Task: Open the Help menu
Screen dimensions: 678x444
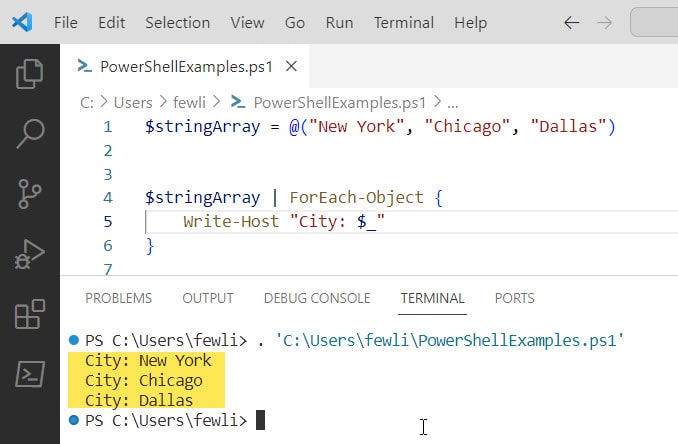Action: click(470, 22)
